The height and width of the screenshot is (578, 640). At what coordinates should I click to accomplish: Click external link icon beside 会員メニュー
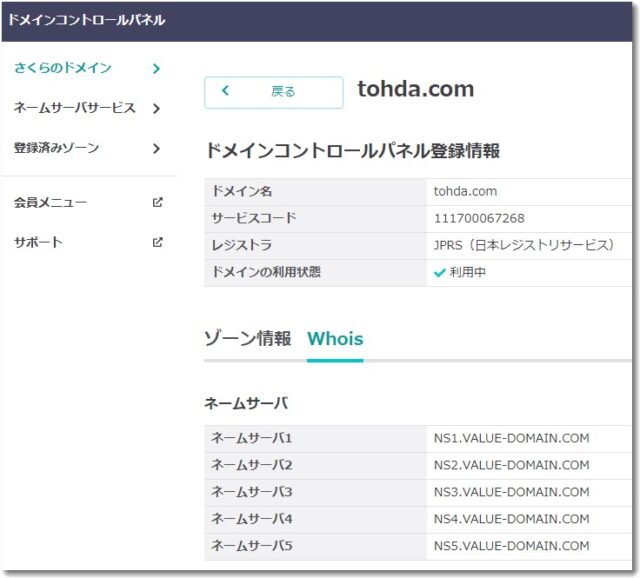[158, 202]
